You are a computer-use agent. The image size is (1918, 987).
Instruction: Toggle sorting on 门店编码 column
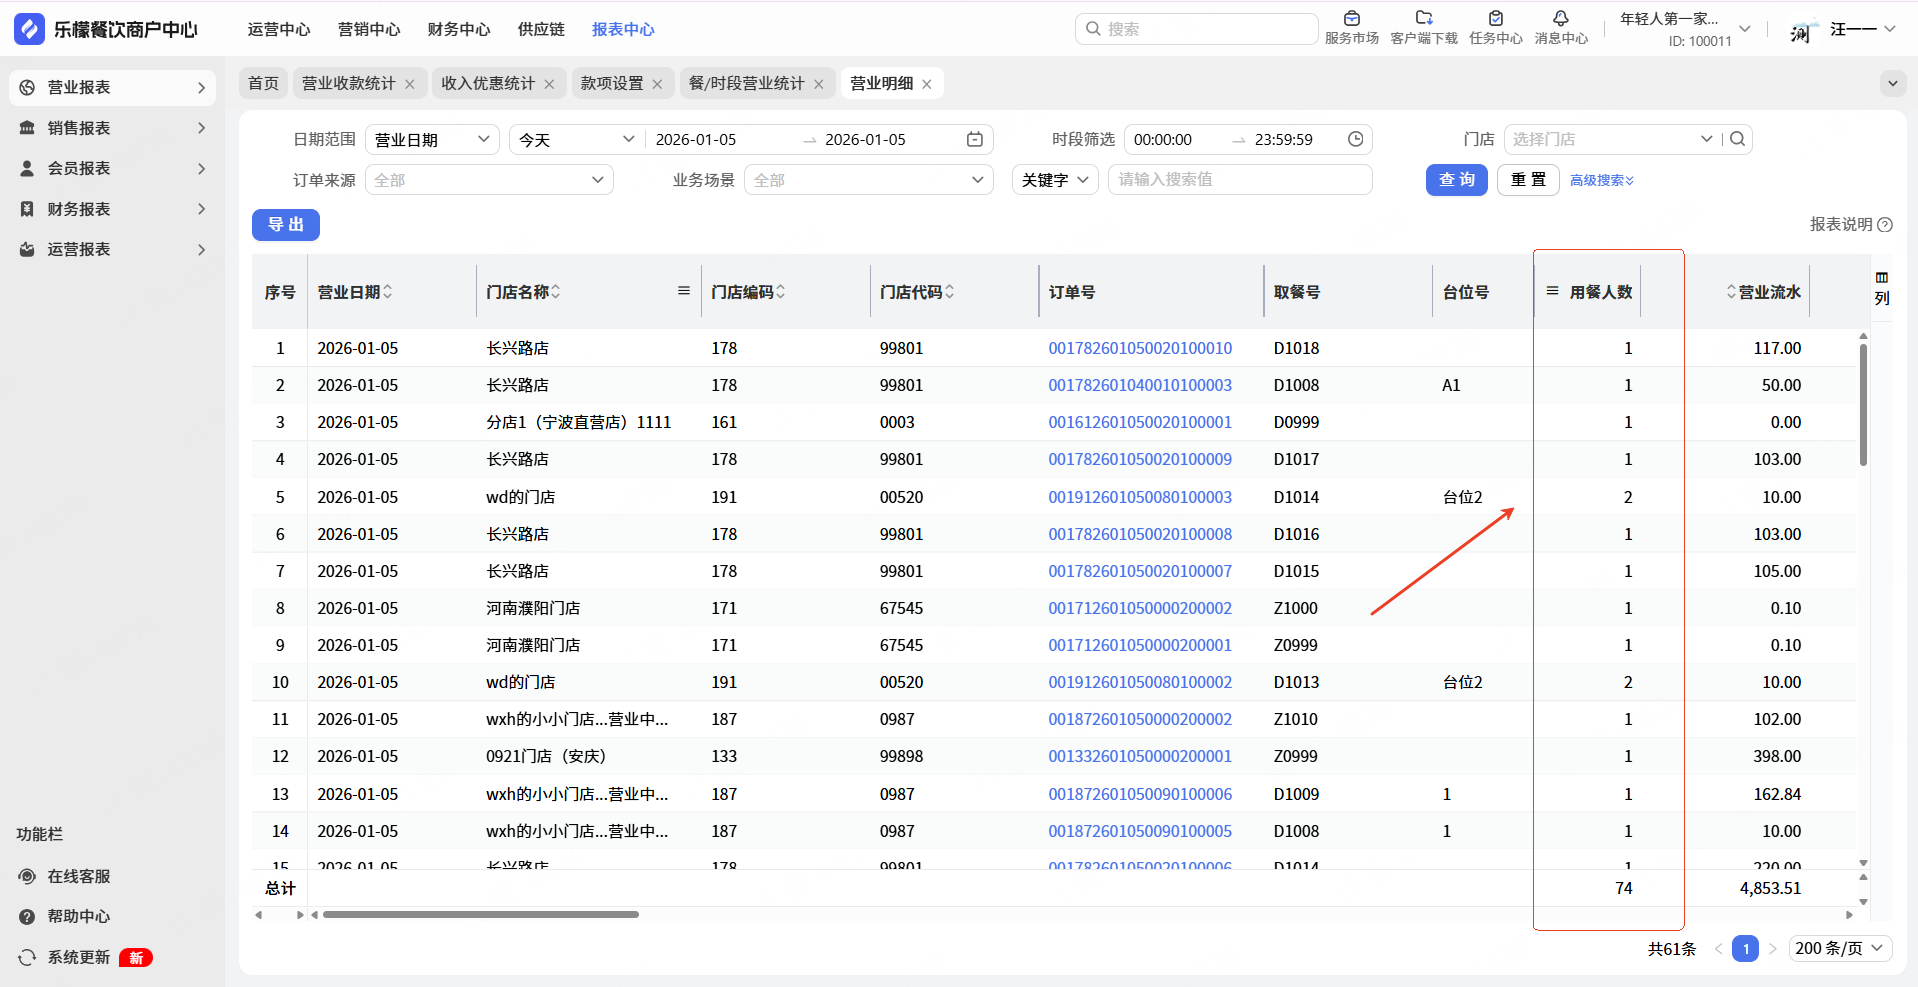click(x=781, y=292)
